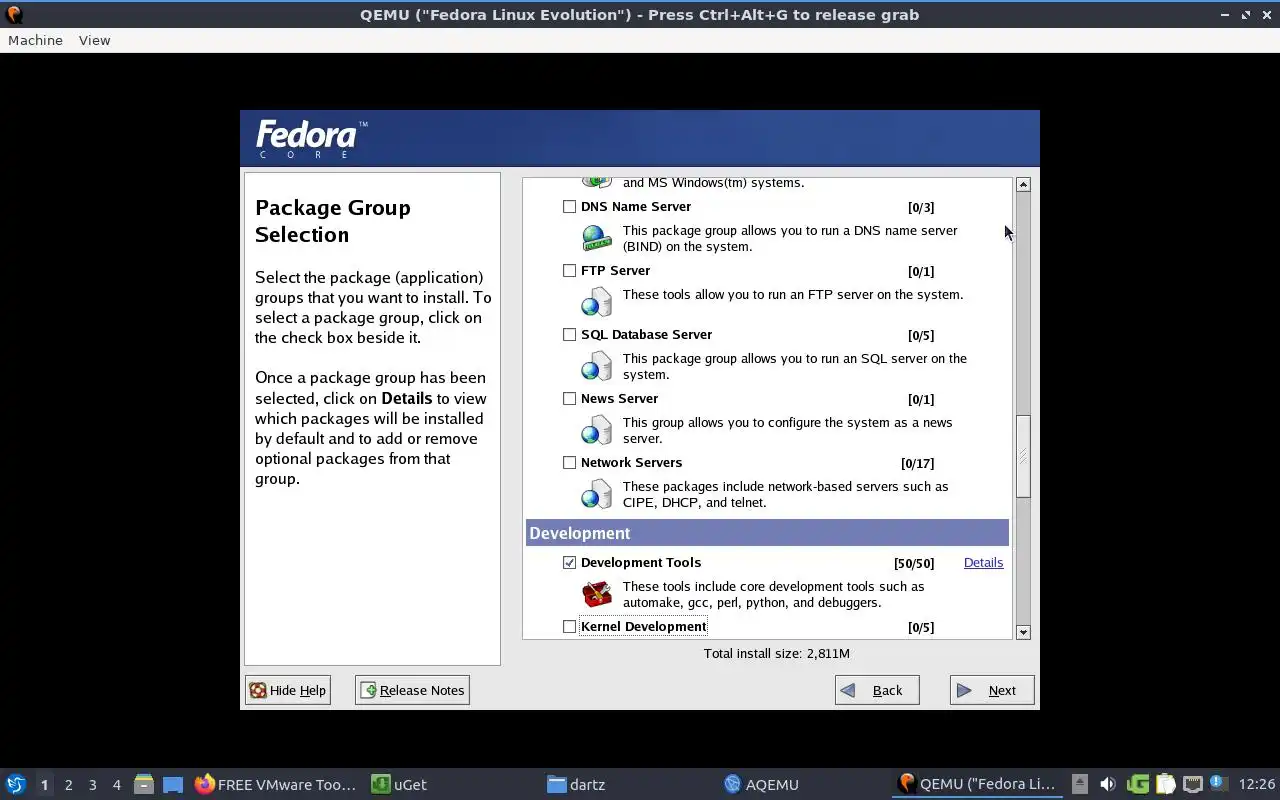This screenshot has height=800, width=1280.
Task: Click the Kernel Development group label
Action: click(x=643, y=627)
